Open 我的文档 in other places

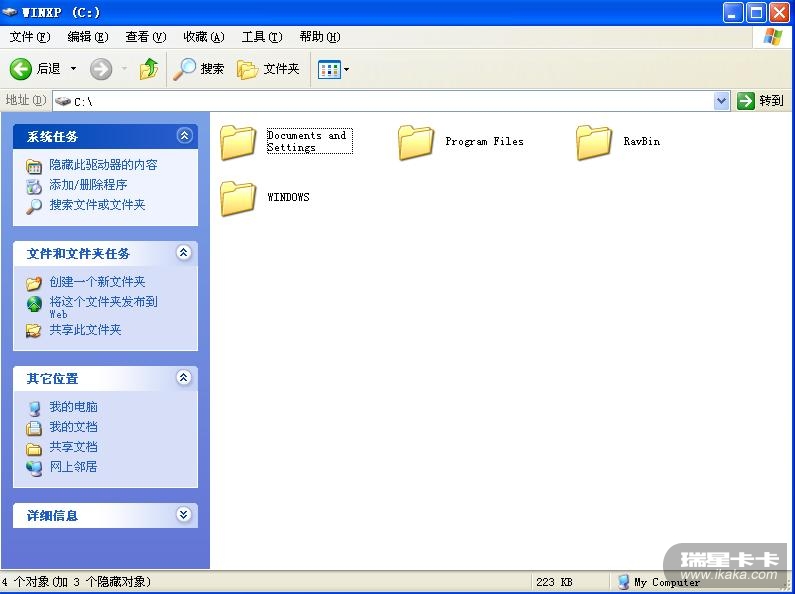click(x=73, y=427)
